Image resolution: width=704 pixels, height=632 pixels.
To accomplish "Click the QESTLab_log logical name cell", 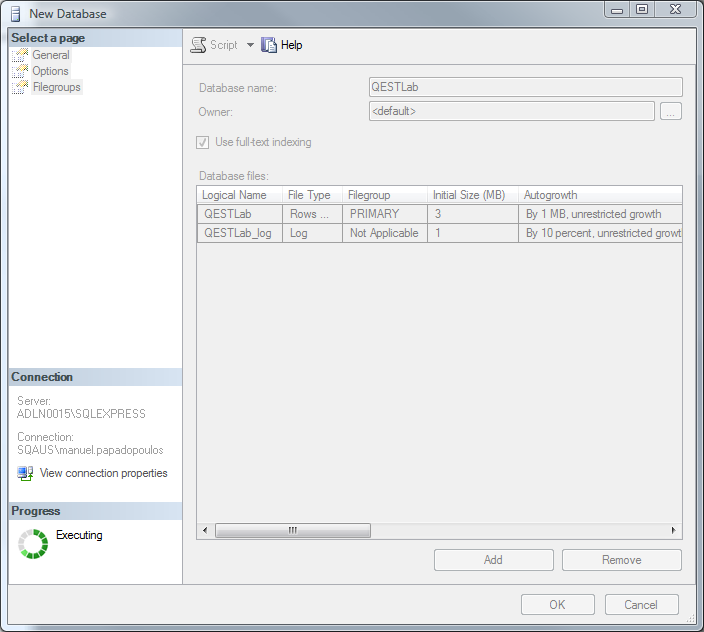I will coord(238,233).
